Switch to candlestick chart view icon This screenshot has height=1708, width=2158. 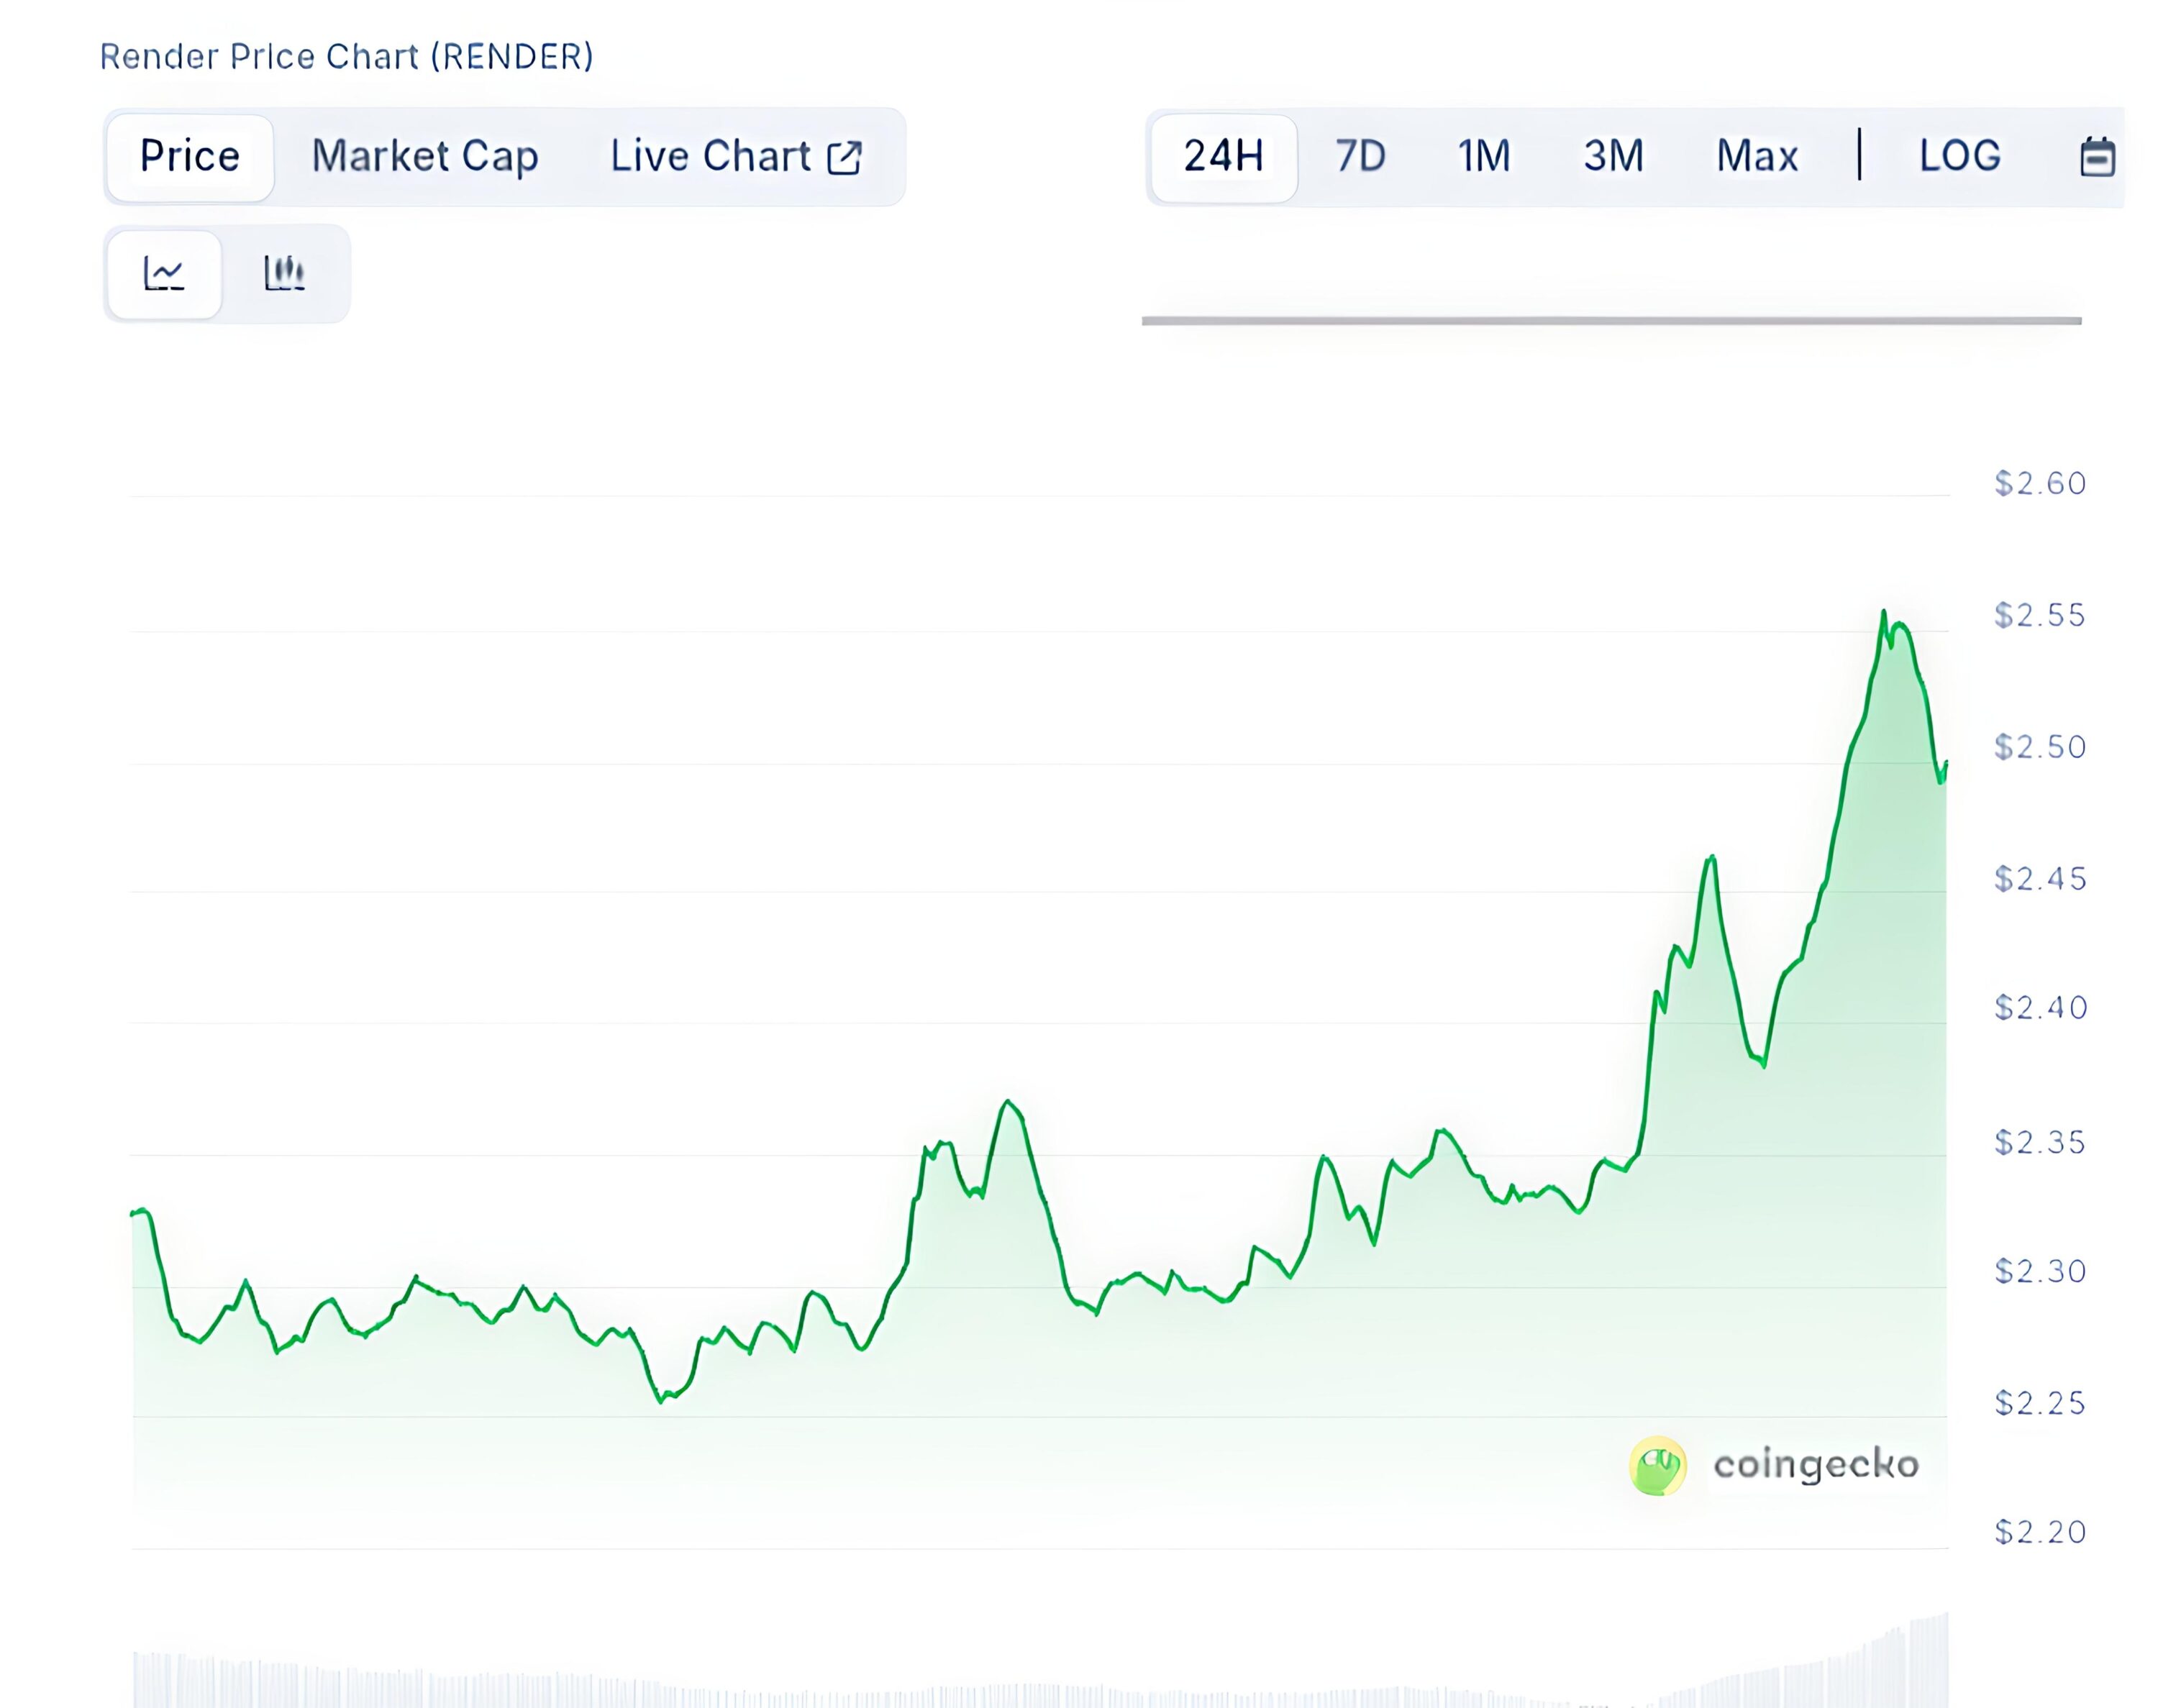tap(284, 273)
